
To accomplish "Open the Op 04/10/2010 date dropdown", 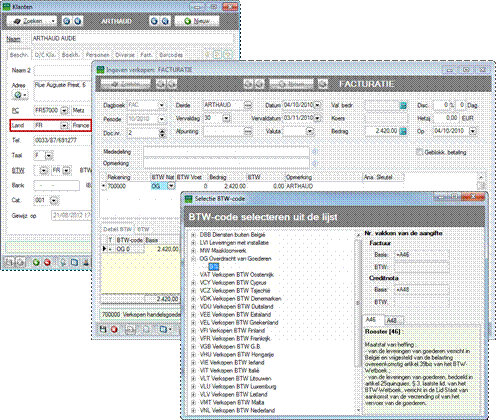I will (x=473, y=131).
